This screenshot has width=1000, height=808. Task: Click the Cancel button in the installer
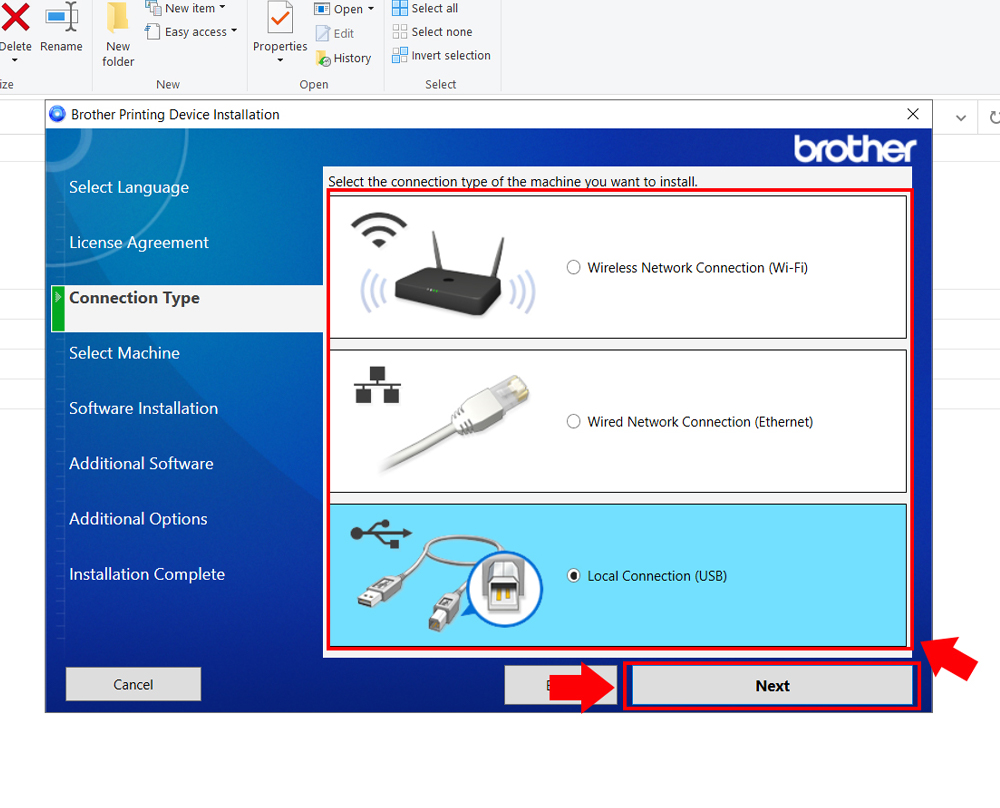(x=133, y=684)
